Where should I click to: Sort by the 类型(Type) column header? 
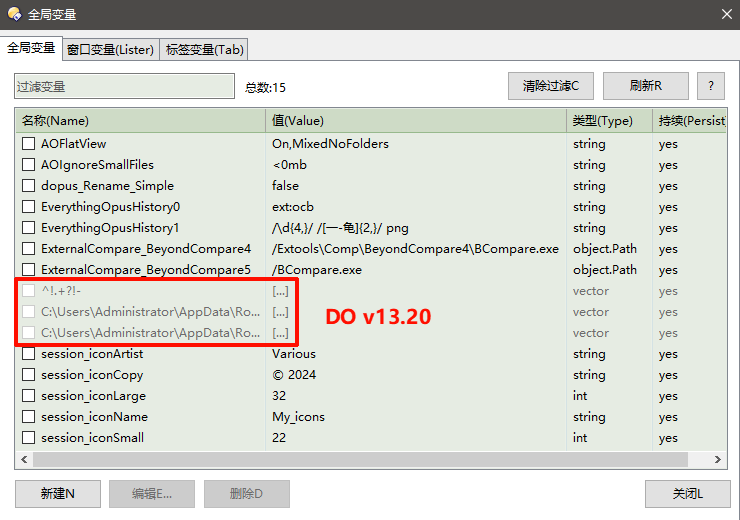[x=608, y=121]
